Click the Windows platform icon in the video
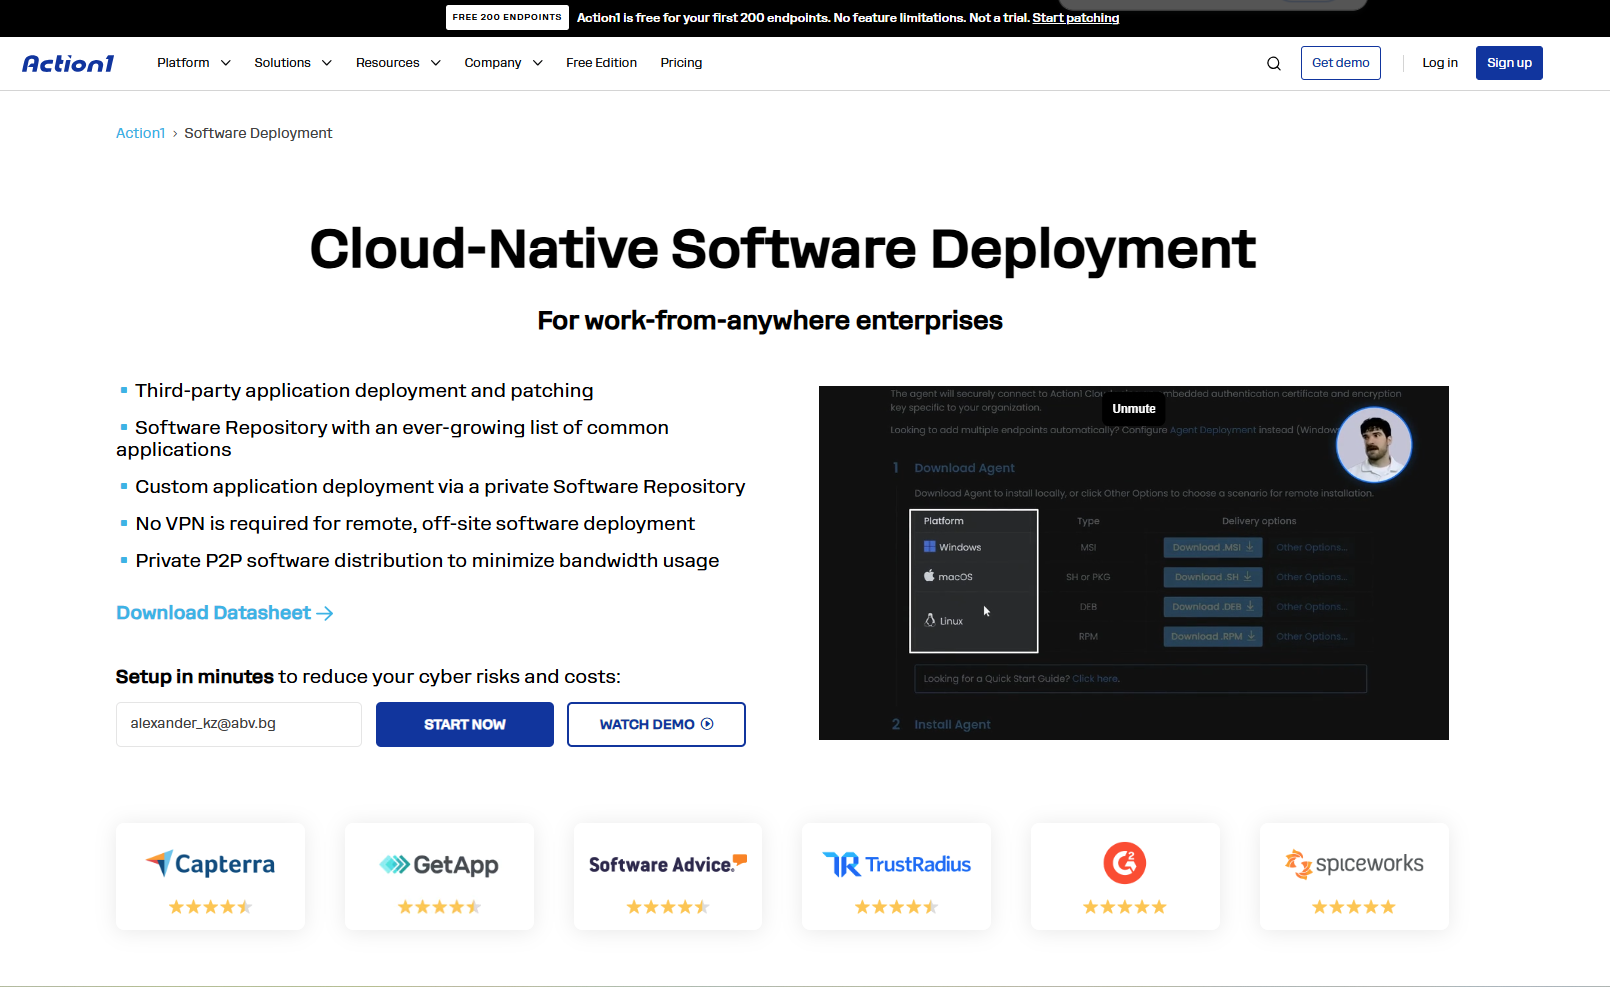Image resolution: width=1610 pixels, height=987 pixels. point(930,547)
